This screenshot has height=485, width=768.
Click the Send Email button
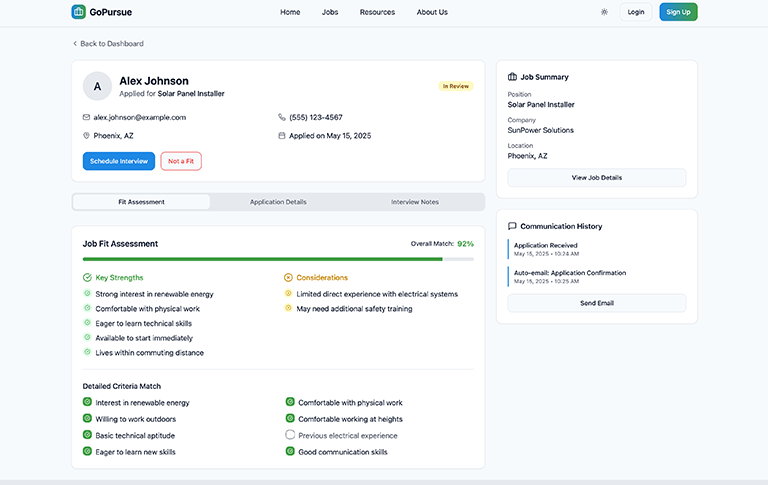click(x=597, y=303)
